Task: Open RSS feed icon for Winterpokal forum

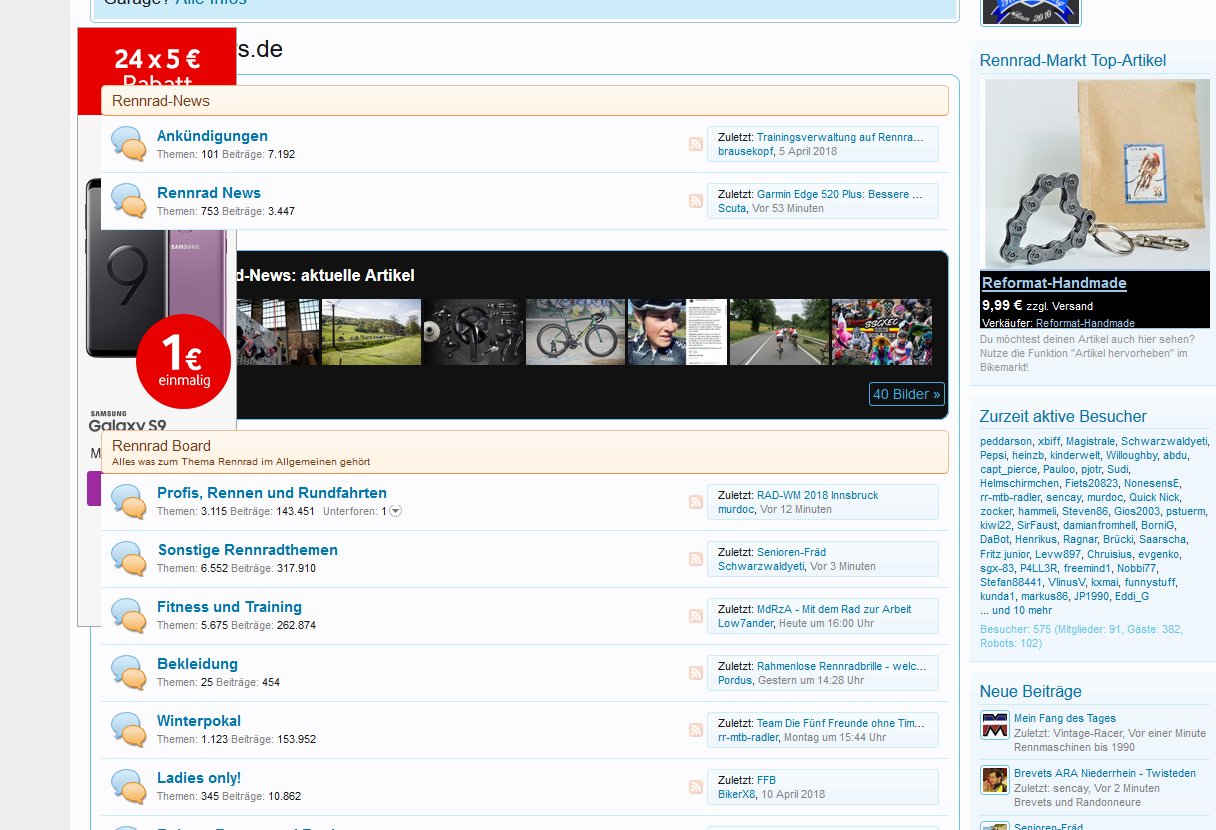Action: coord(696,730)
